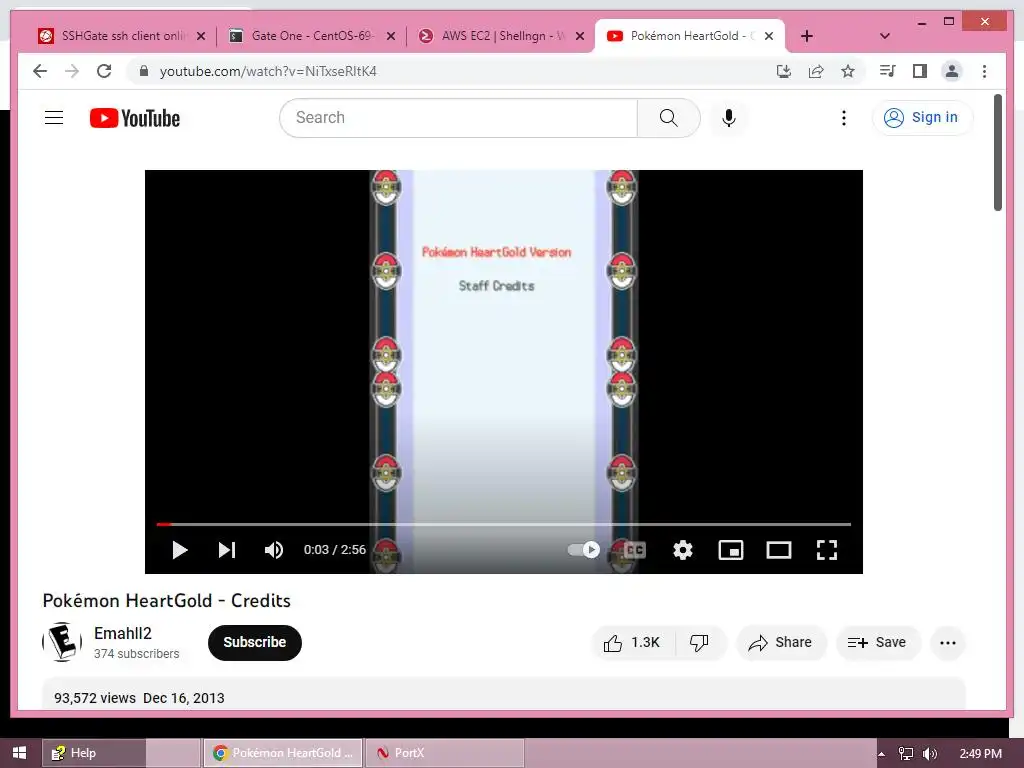Share the video
The width and height of the screenshot is (1024, 768).
pos(781,643)
